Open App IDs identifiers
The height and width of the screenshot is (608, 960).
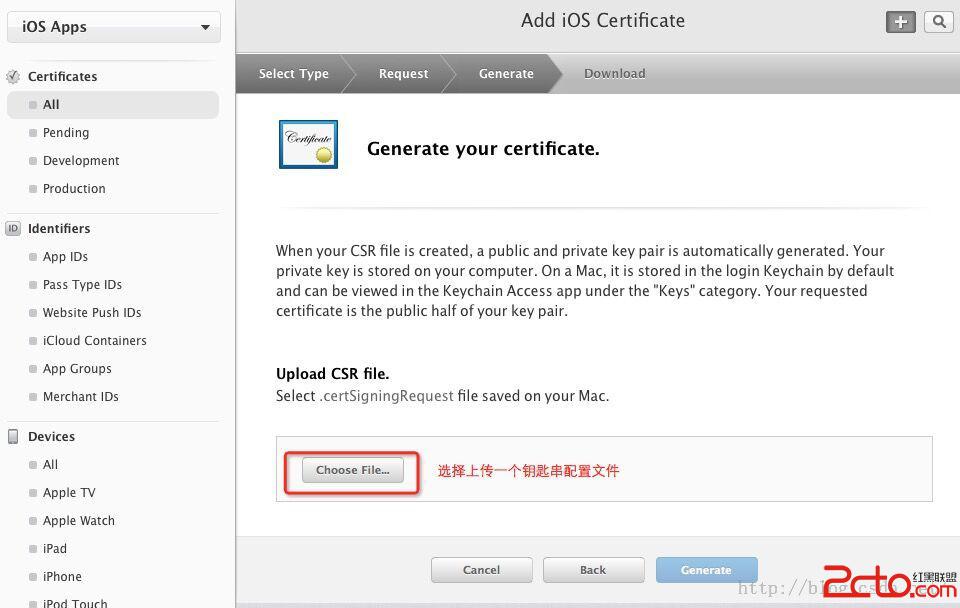point(66,257)
